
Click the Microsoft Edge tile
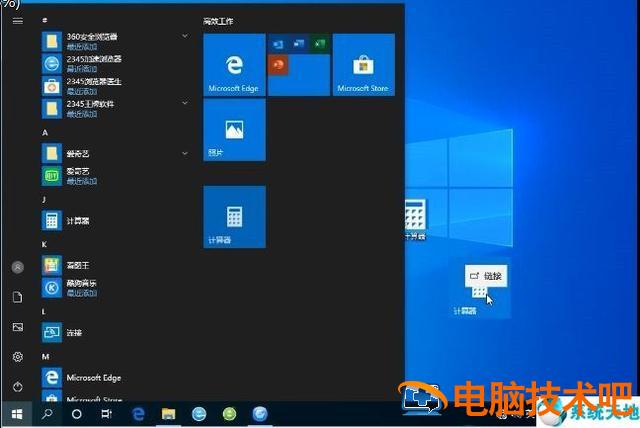click(234, 65)
